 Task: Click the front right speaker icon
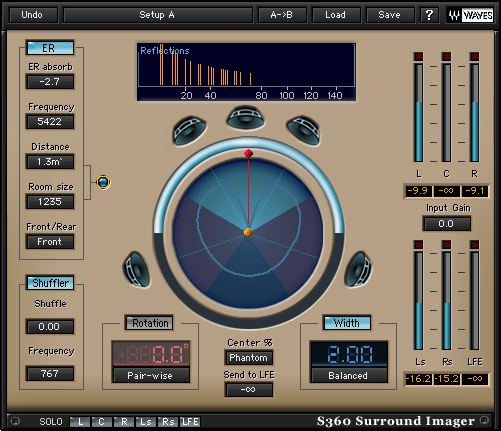point(304,130)
